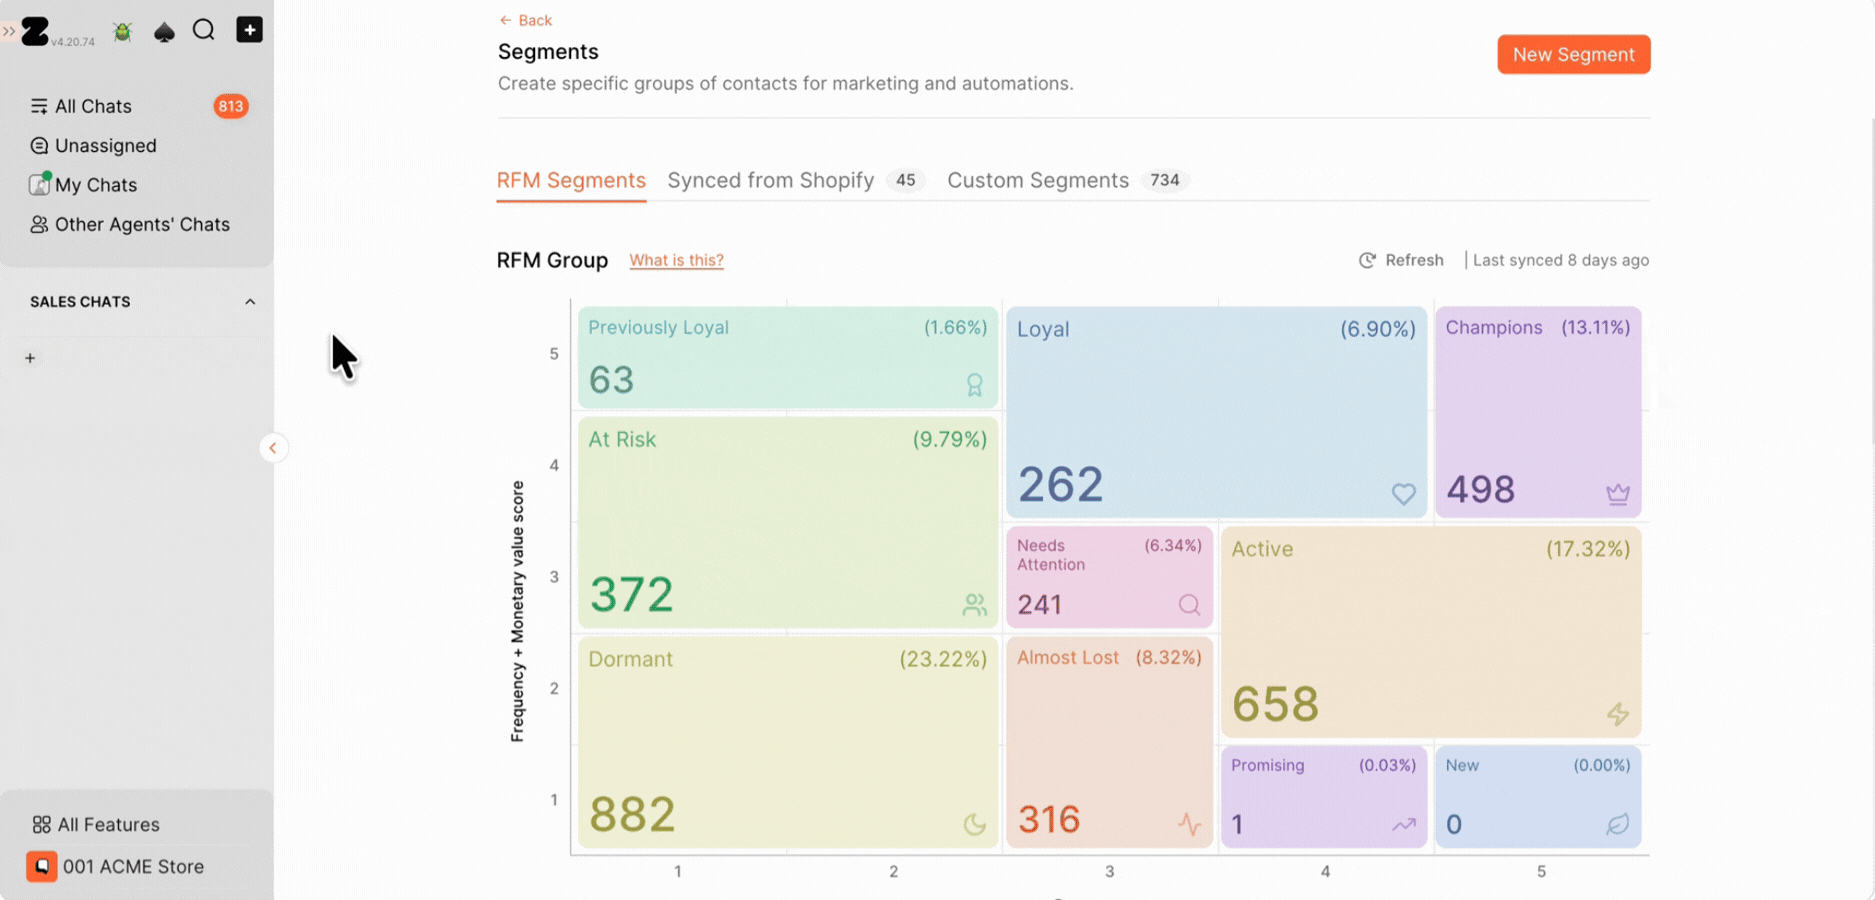
Task: Click the black plus square icon
Action: (249, 30)
